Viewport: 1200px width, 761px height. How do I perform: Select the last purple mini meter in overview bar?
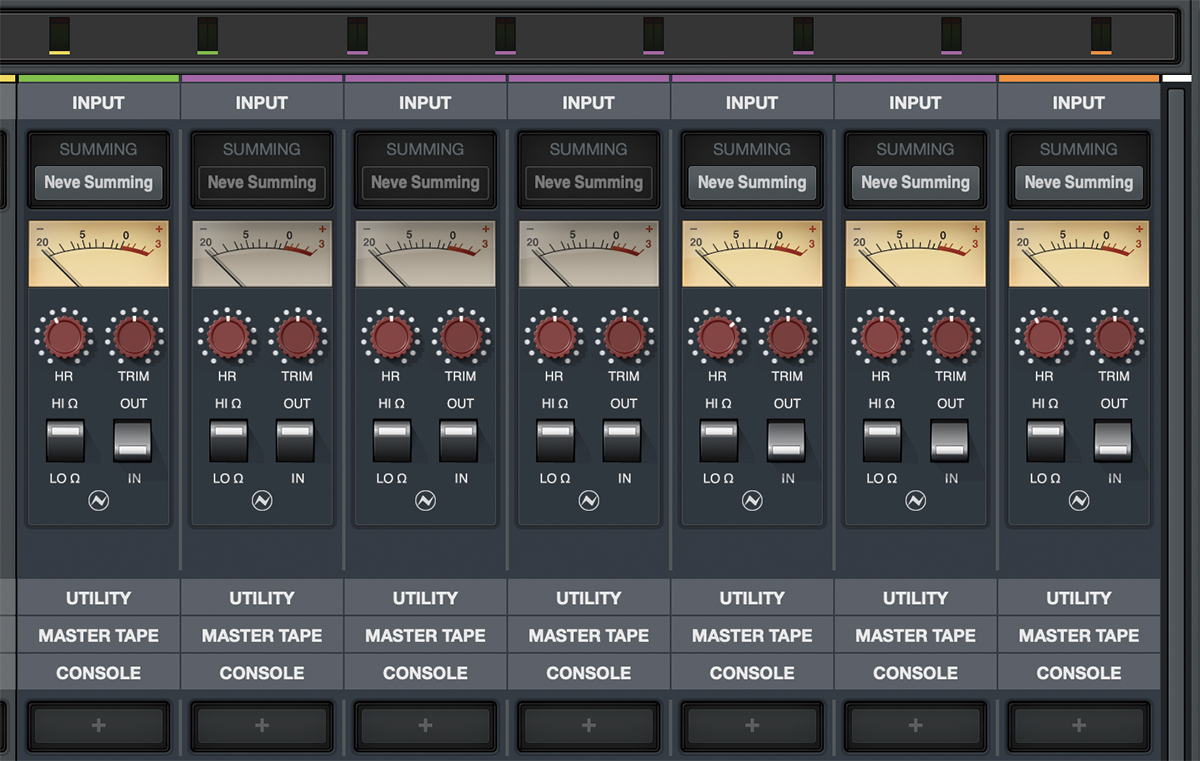[951, 35]
